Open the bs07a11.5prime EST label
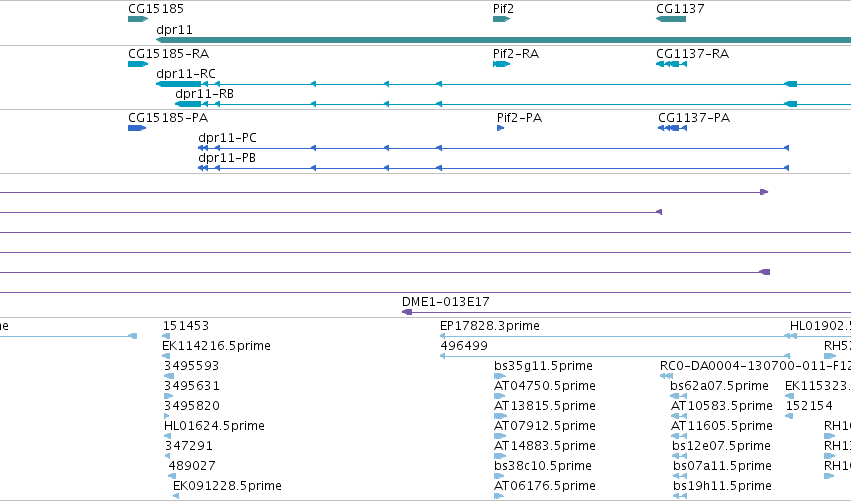Screen dimensions: 851x501 722,466
